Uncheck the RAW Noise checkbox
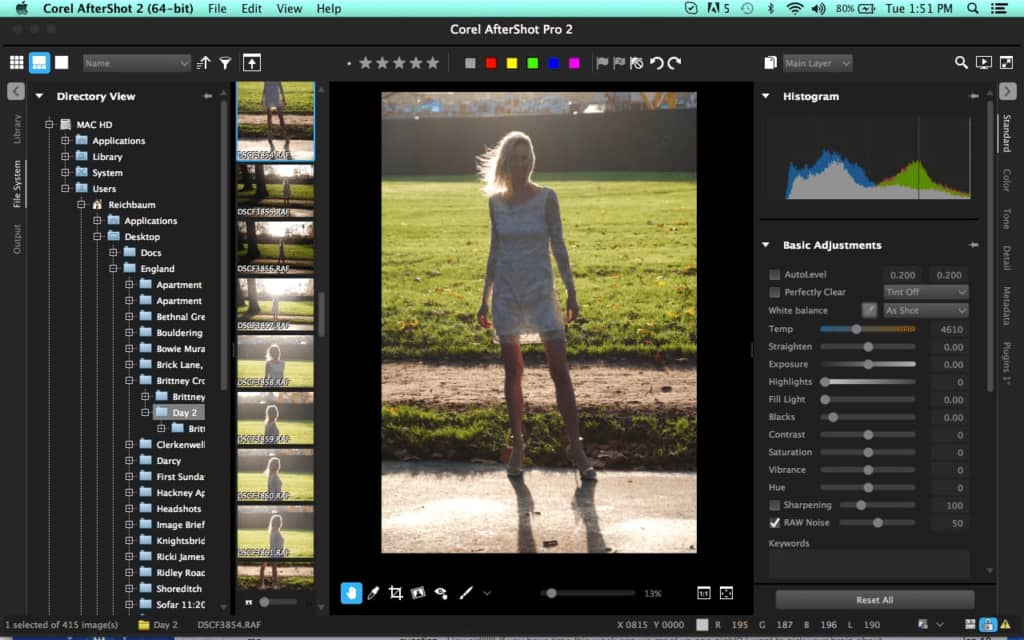Image resolution: width=1024 pixels, height=640 pixels. 775,523
